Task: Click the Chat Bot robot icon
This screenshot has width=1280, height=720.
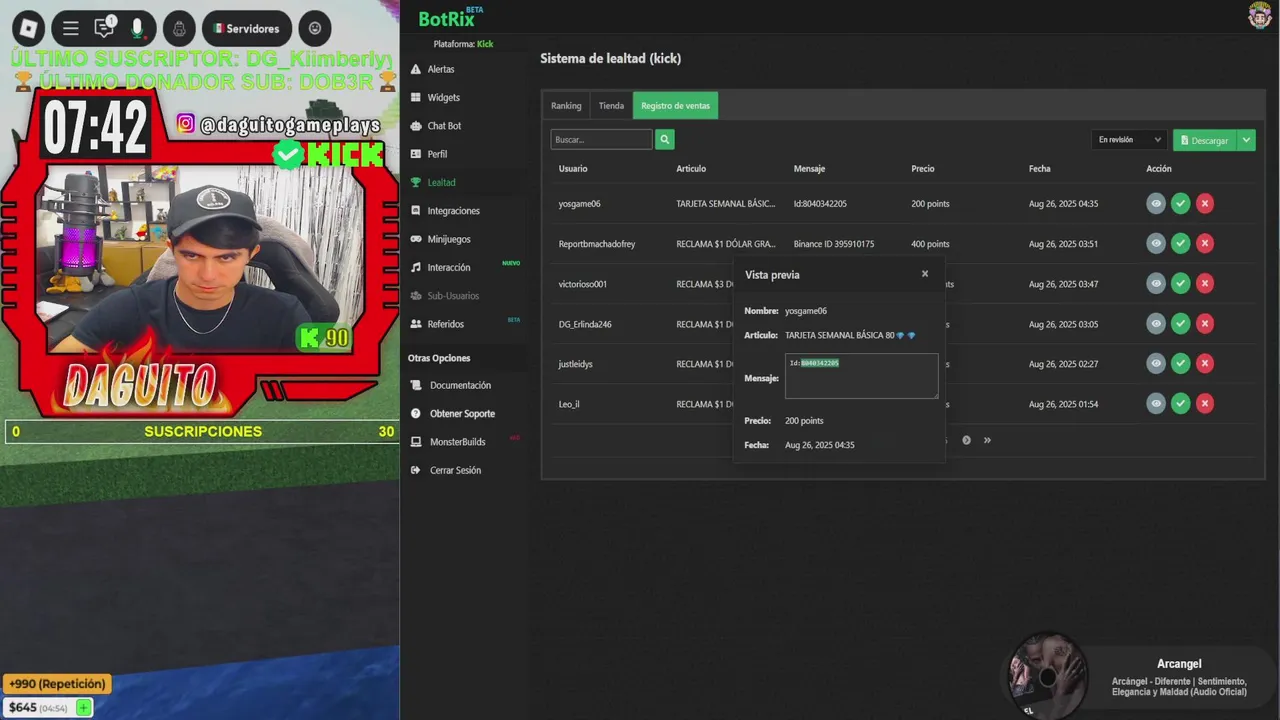Action: (416, 126)
